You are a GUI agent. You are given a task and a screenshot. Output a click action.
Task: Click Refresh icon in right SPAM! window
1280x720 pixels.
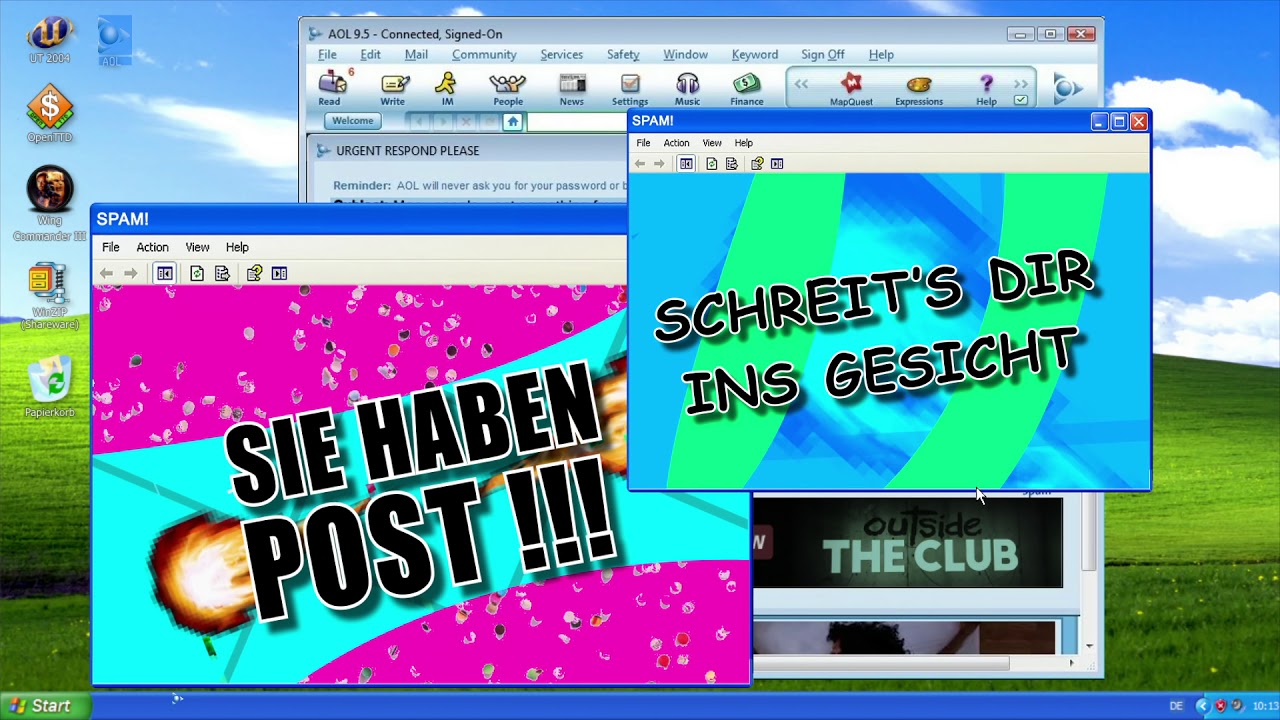click(x=712, y=164)
